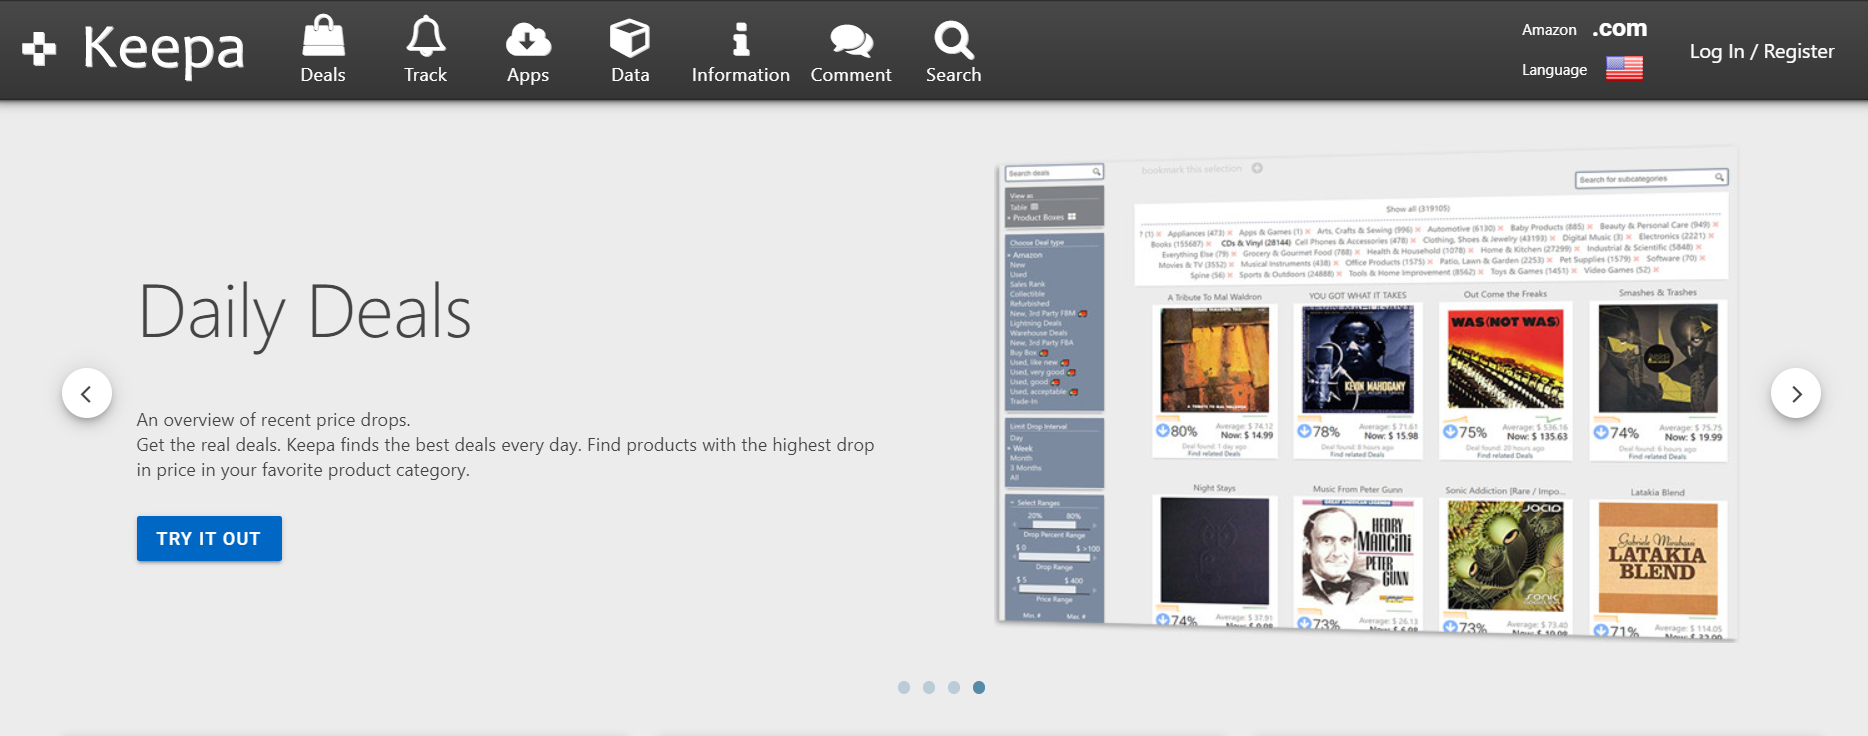Click the Keepa logo in the header
The height and width of the screenshot is (736, 1868).
click(x=134, y=49)
